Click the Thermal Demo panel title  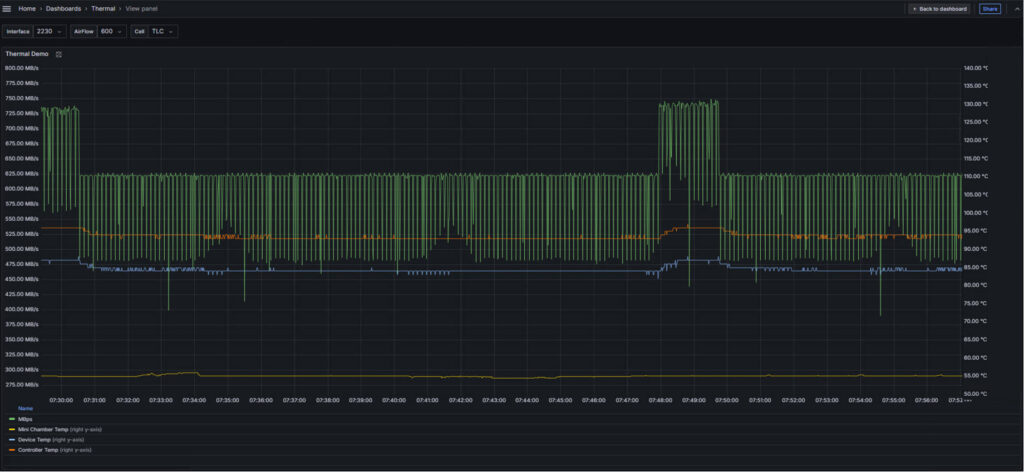tap(27, 54)
